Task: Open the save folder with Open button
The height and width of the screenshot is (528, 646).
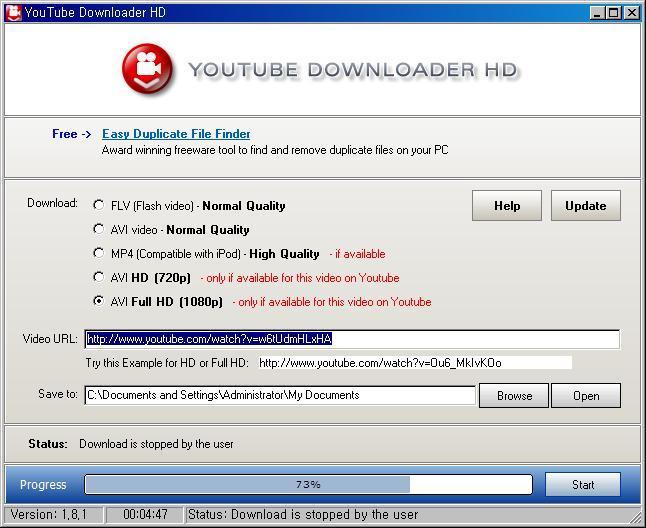Action: pyautogui.click(x=586, y=396)
